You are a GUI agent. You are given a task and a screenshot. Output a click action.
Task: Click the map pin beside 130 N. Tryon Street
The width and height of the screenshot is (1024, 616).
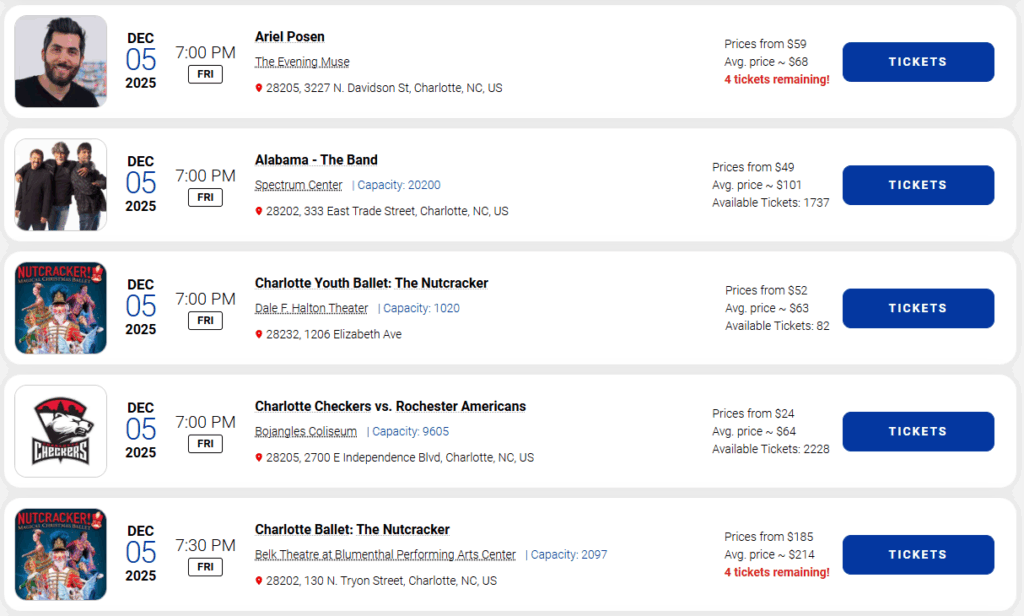259,580
